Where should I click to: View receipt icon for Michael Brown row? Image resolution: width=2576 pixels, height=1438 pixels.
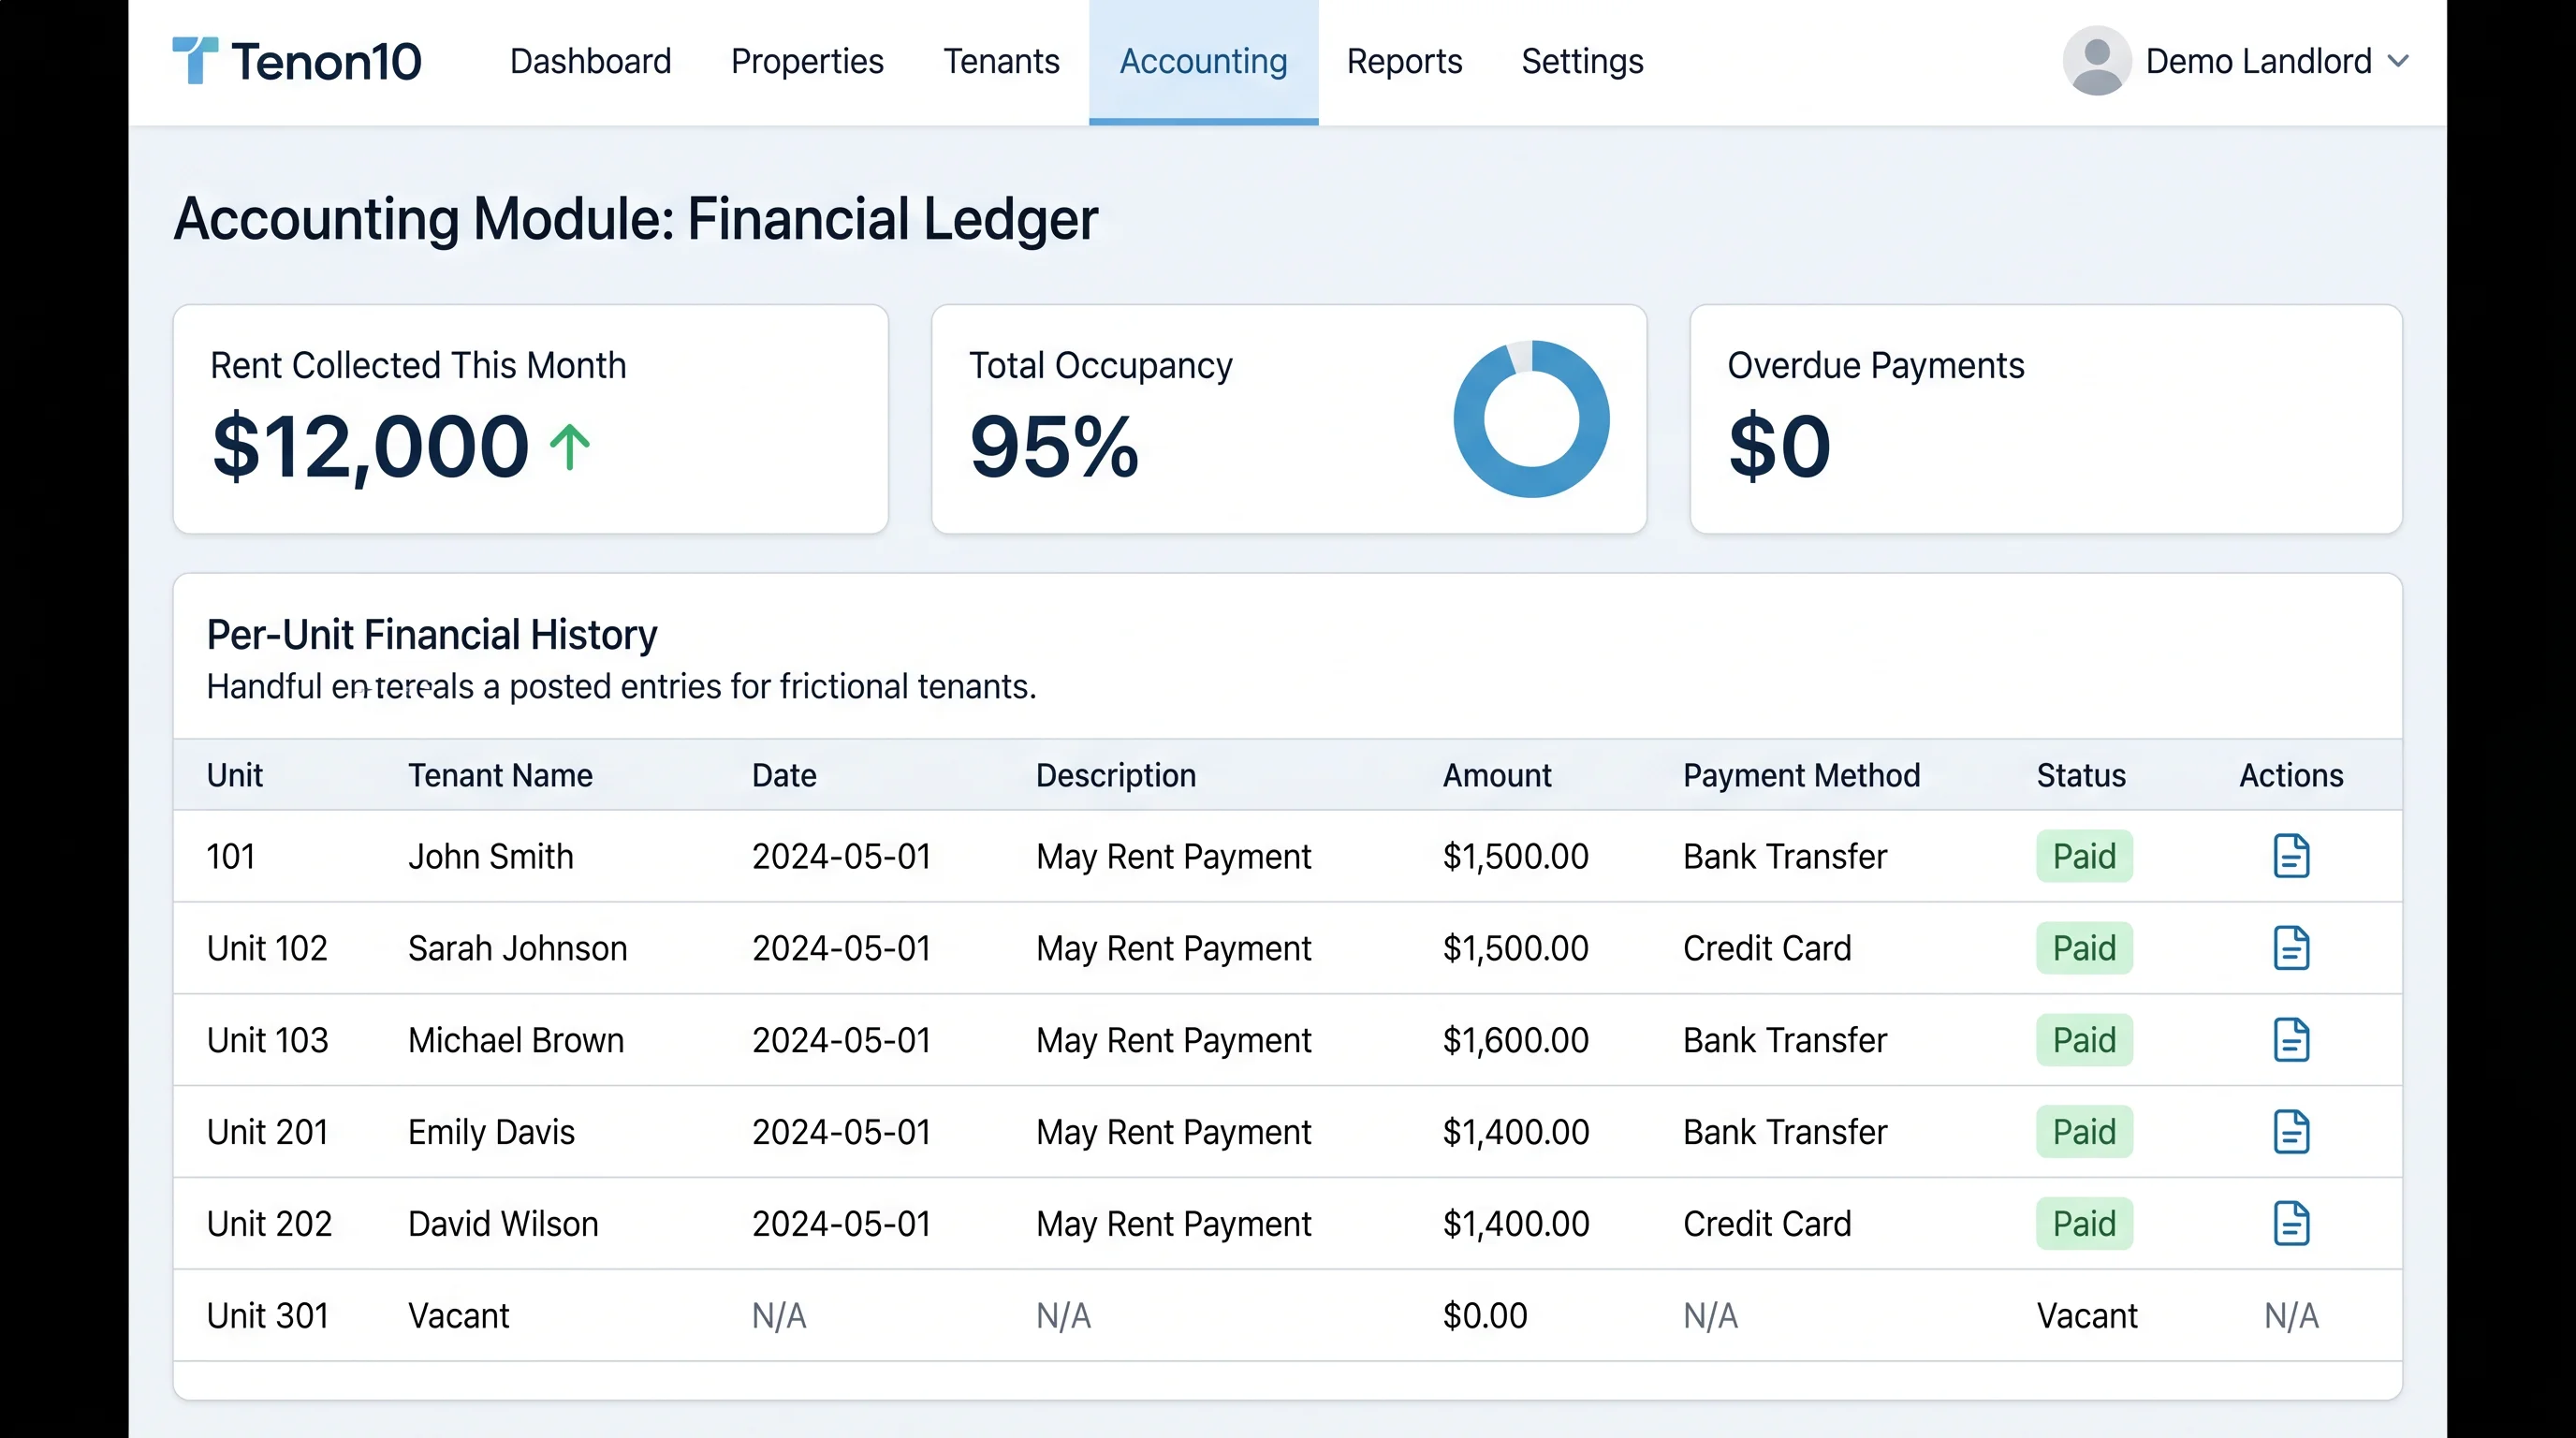pos(2290,1040)
